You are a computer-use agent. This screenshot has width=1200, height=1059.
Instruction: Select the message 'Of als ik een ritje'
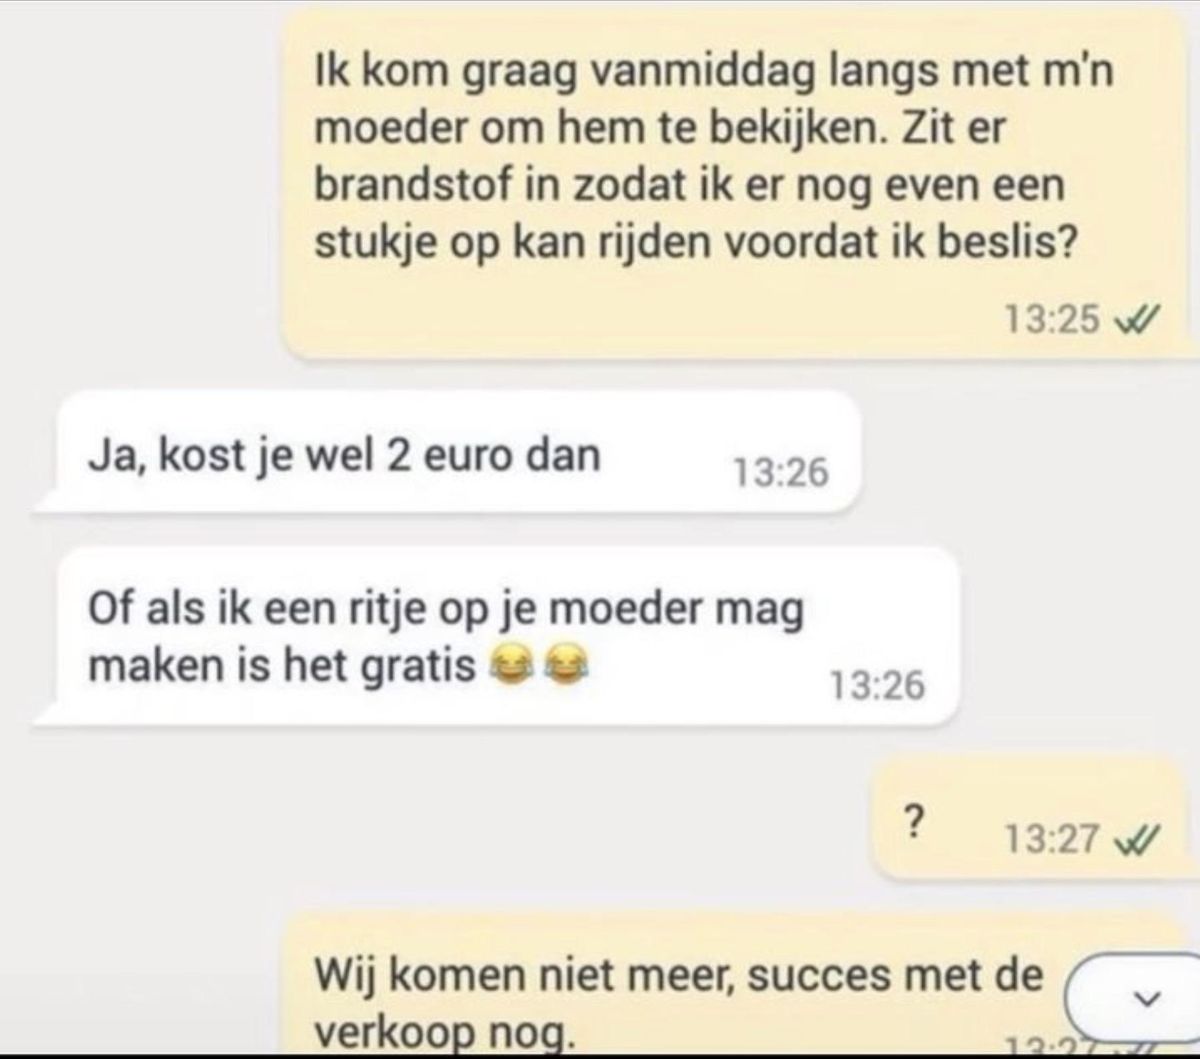(497, 636)
